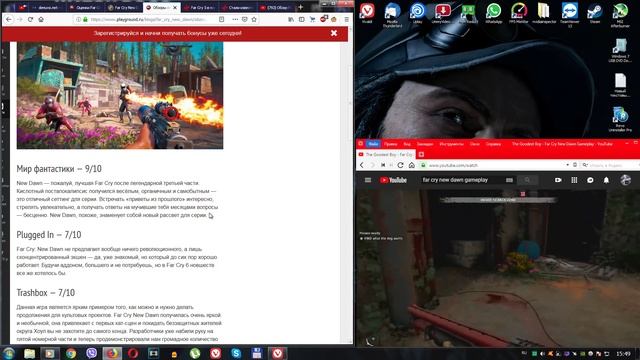Click the 'Мир фантастики — 9/10' heading
The width and height of the screenshot is (640, 360).
[59, 169]
